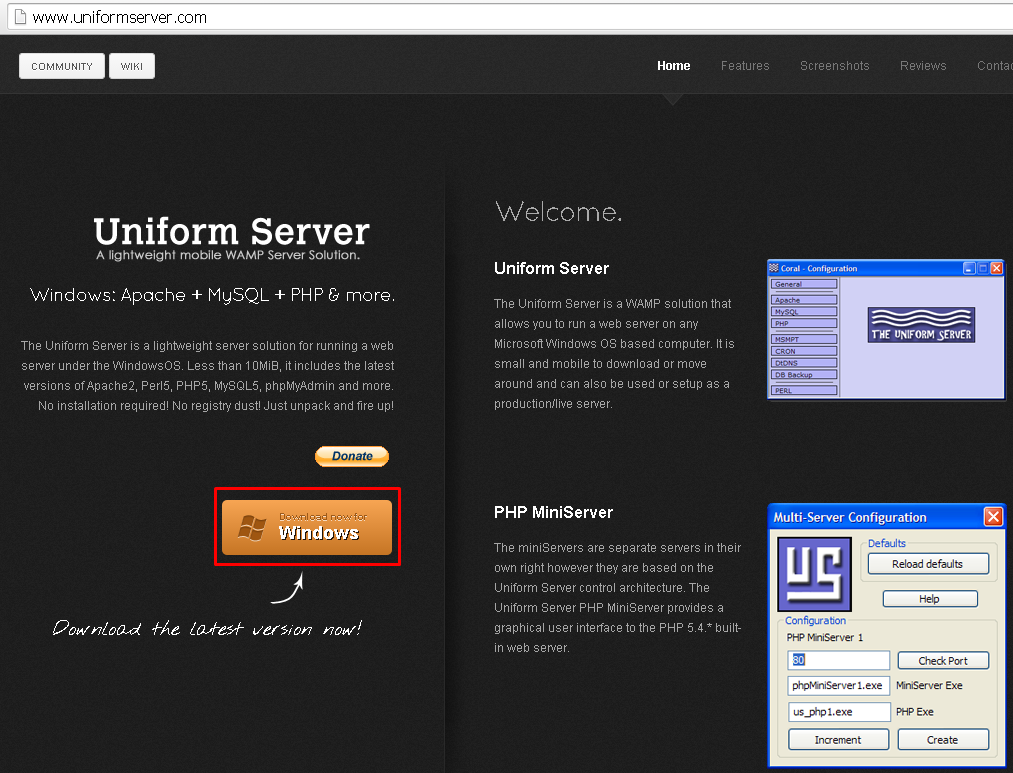The width and height of the screenshot is (1013, 773).
Task: Select MSMPT in the Coral Configuration image
Action: pyautogui.click(x=804, y=339)
